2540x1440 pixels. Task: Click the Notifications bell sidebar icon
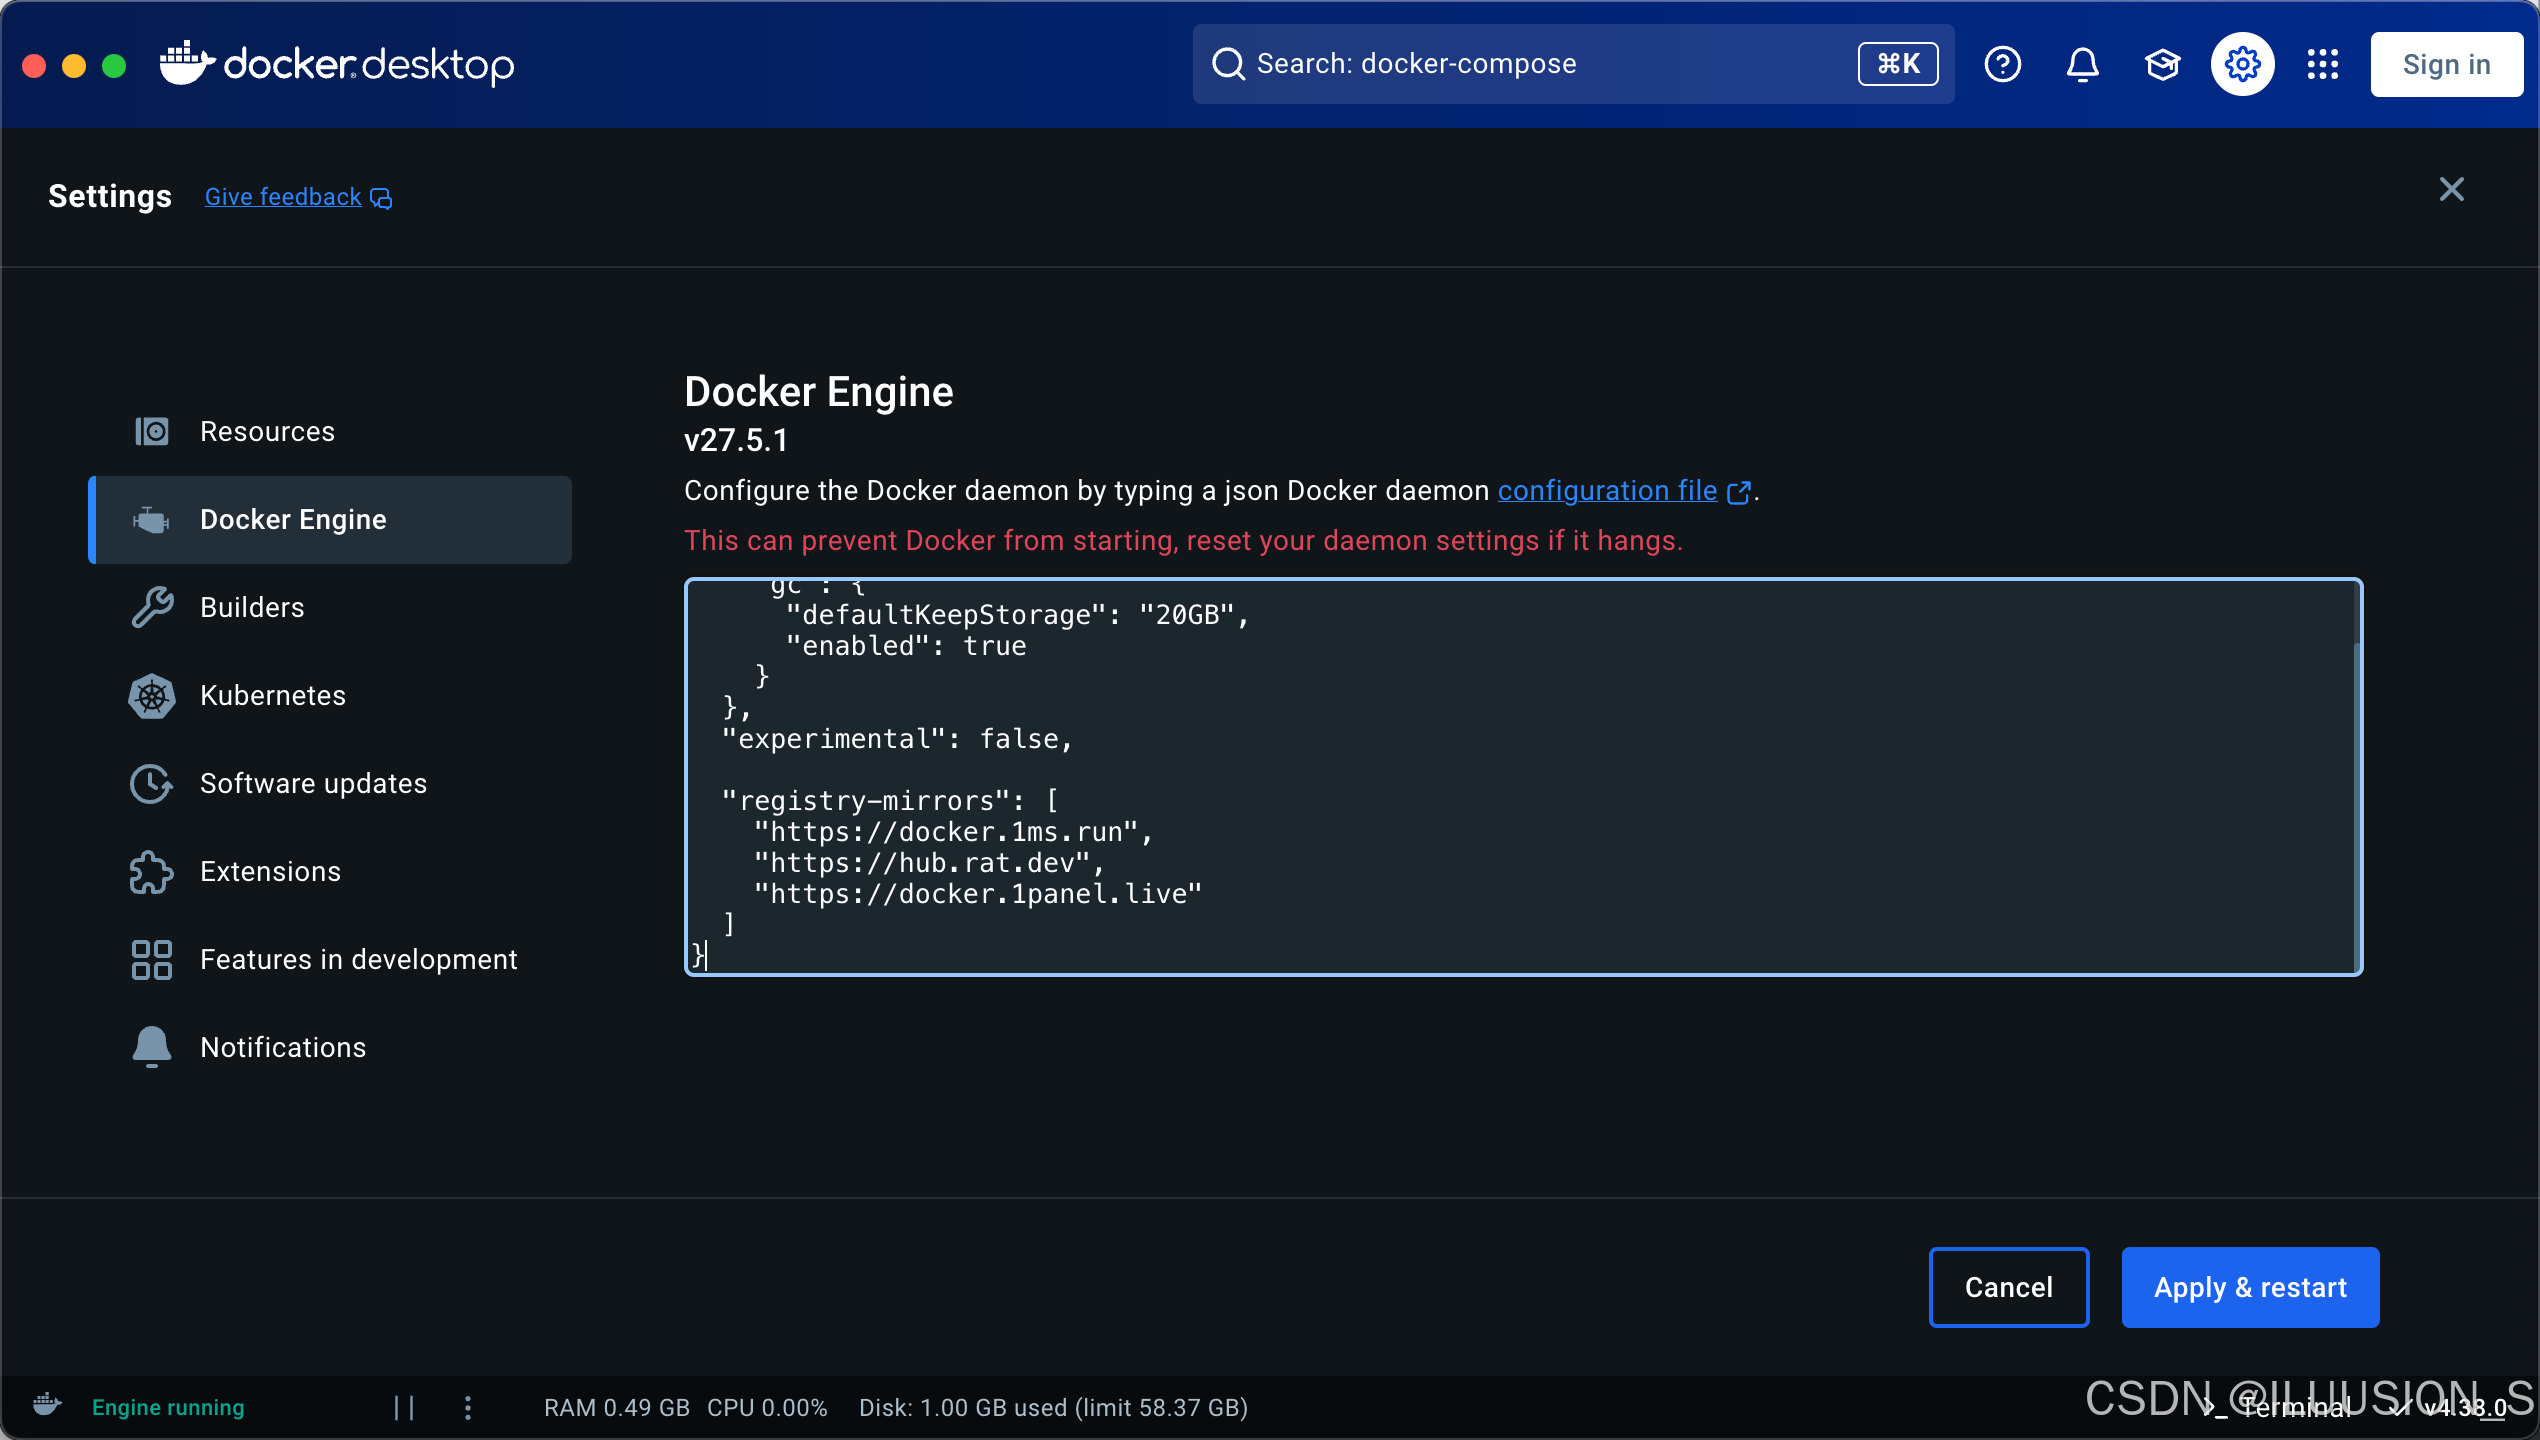[x=152, y=1048]
